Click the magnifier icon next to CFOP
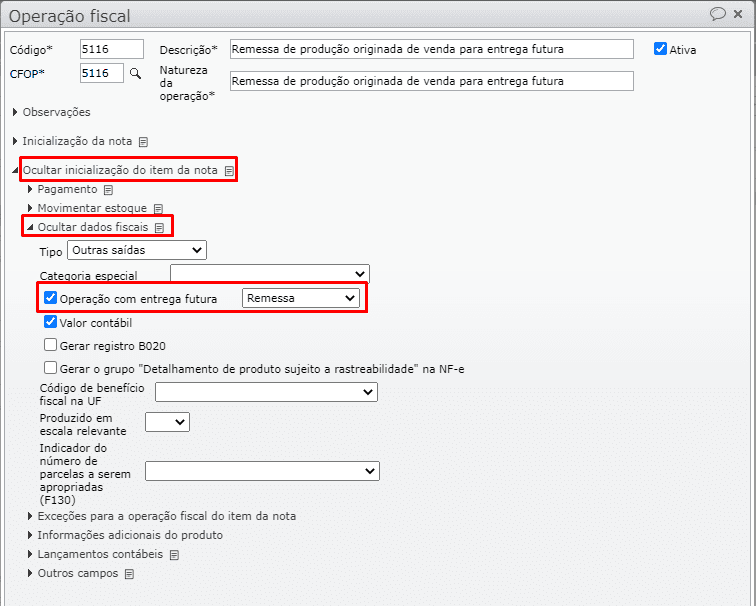756x606 pixels. (136, 73)
